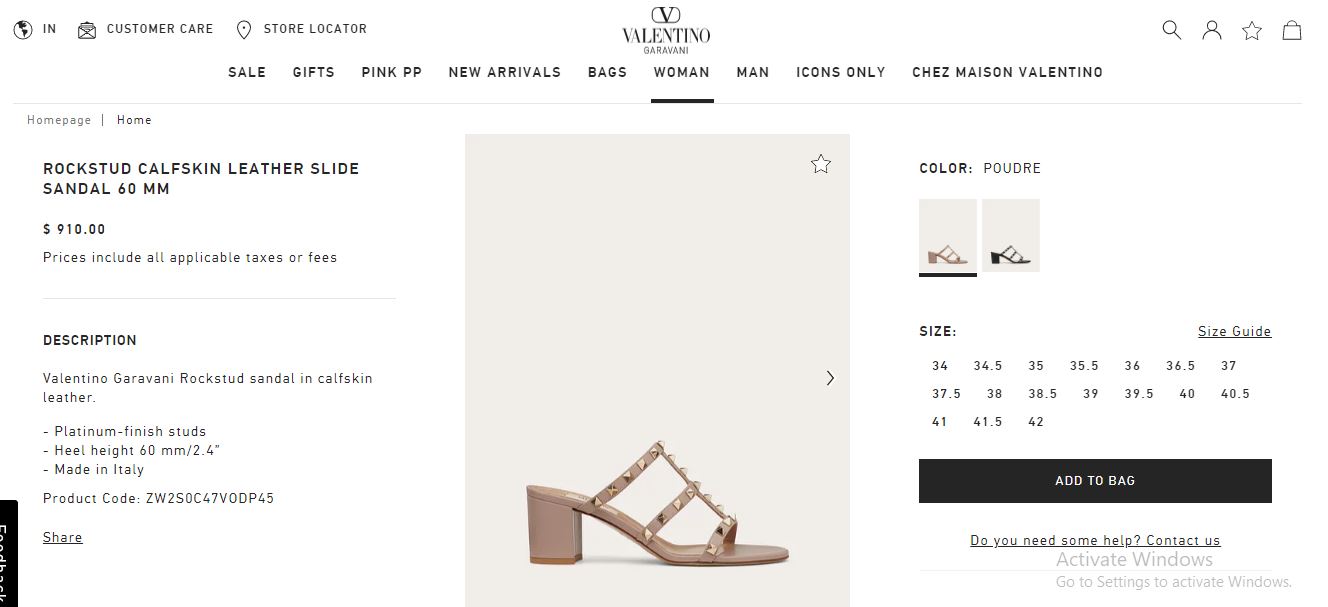The image size is (1328, 607).
Task: Click the Homepage breadcrumb link
Action: click(x=59, y=120)
